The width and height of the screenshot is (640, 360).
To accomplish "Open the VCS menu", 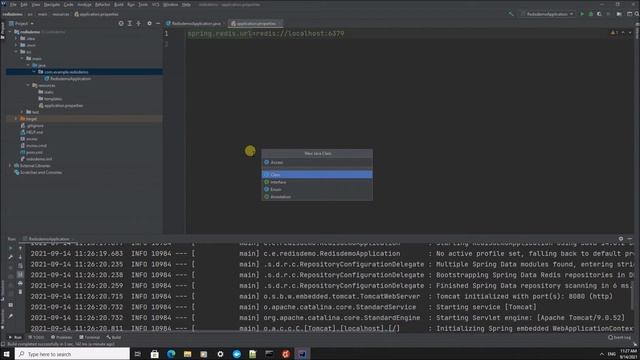I will pyautogui.click(x=156, y=4).
